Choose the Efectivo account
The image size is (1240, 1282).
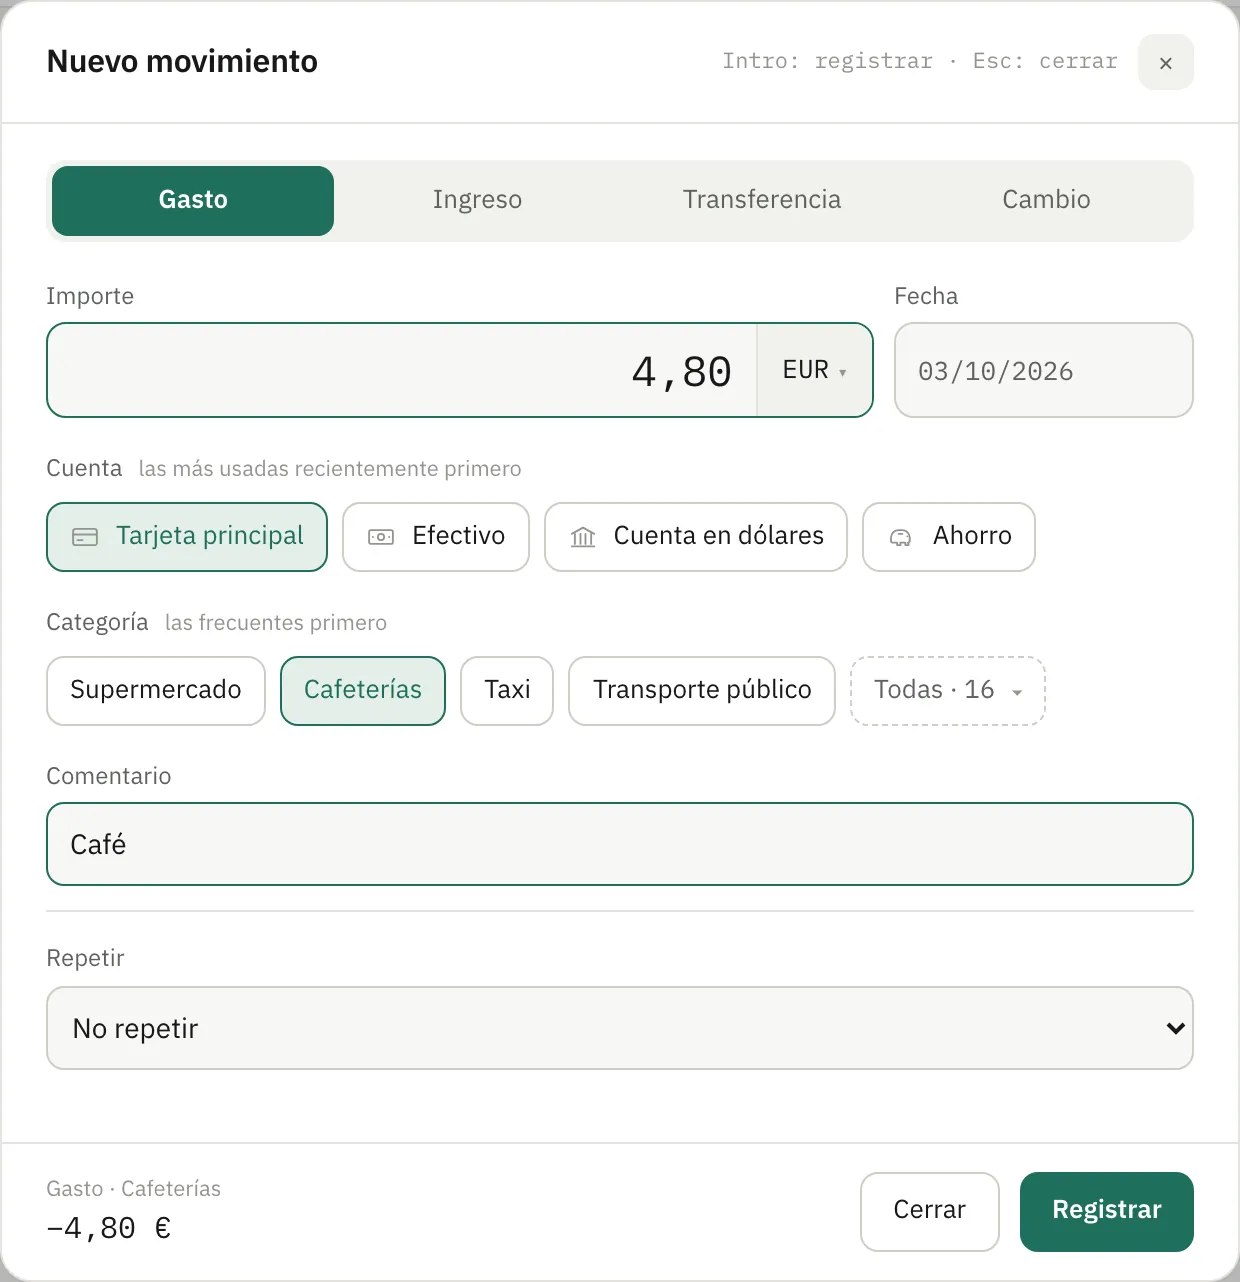point(436,537)
